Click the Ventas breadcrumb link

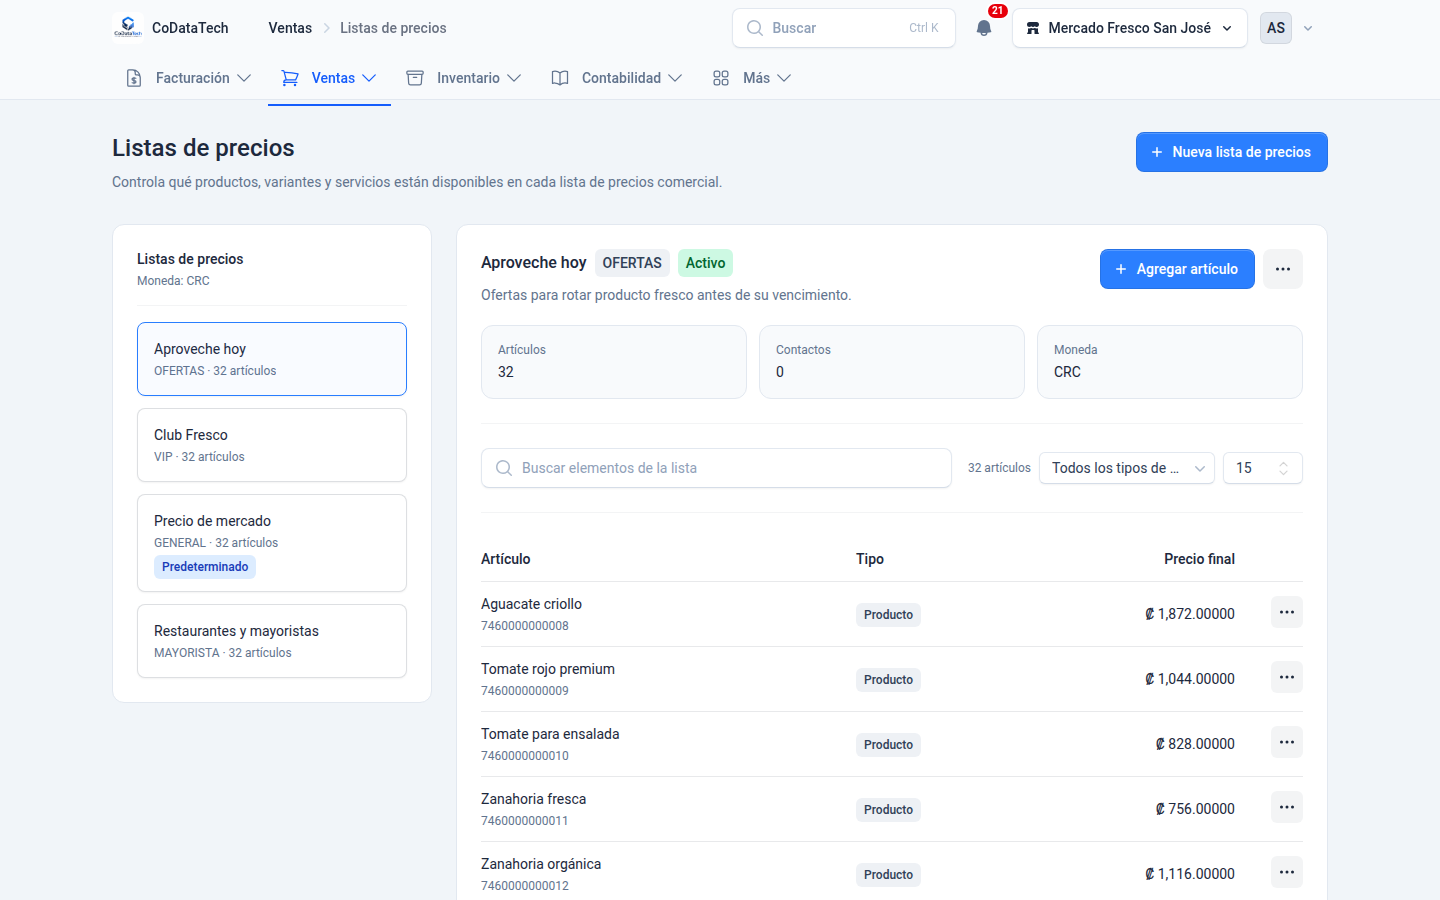point(290,28)
